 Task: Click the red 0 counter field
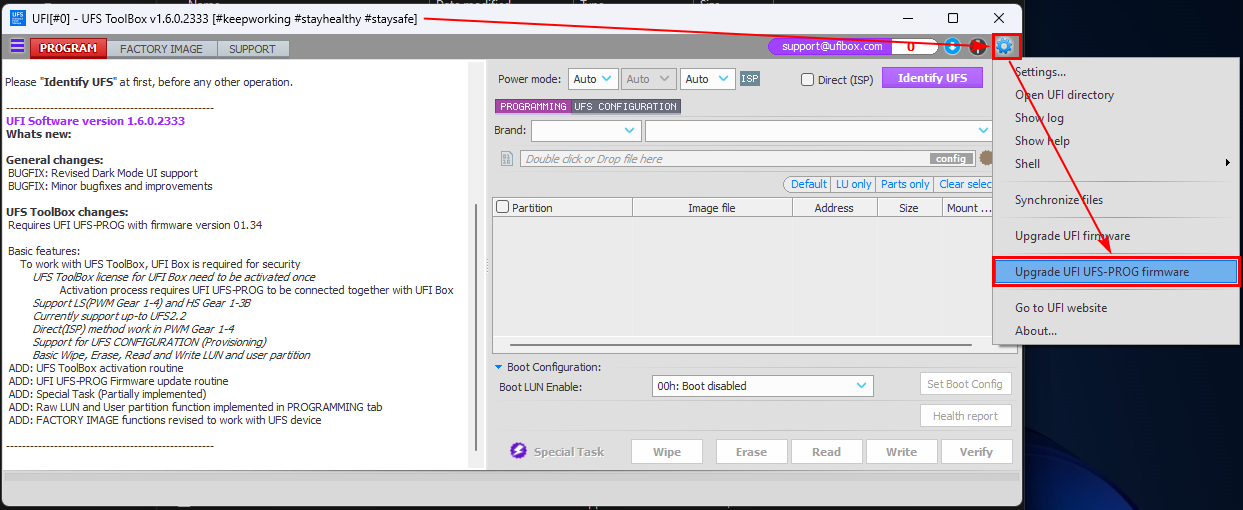(x=911, y=46)
